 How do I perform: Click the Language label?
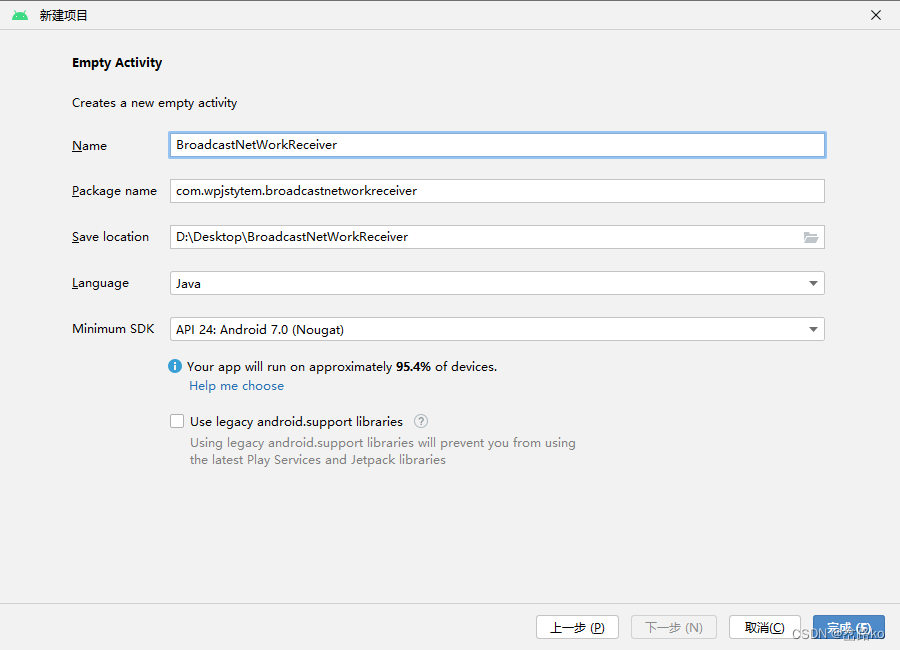[100, 283]
